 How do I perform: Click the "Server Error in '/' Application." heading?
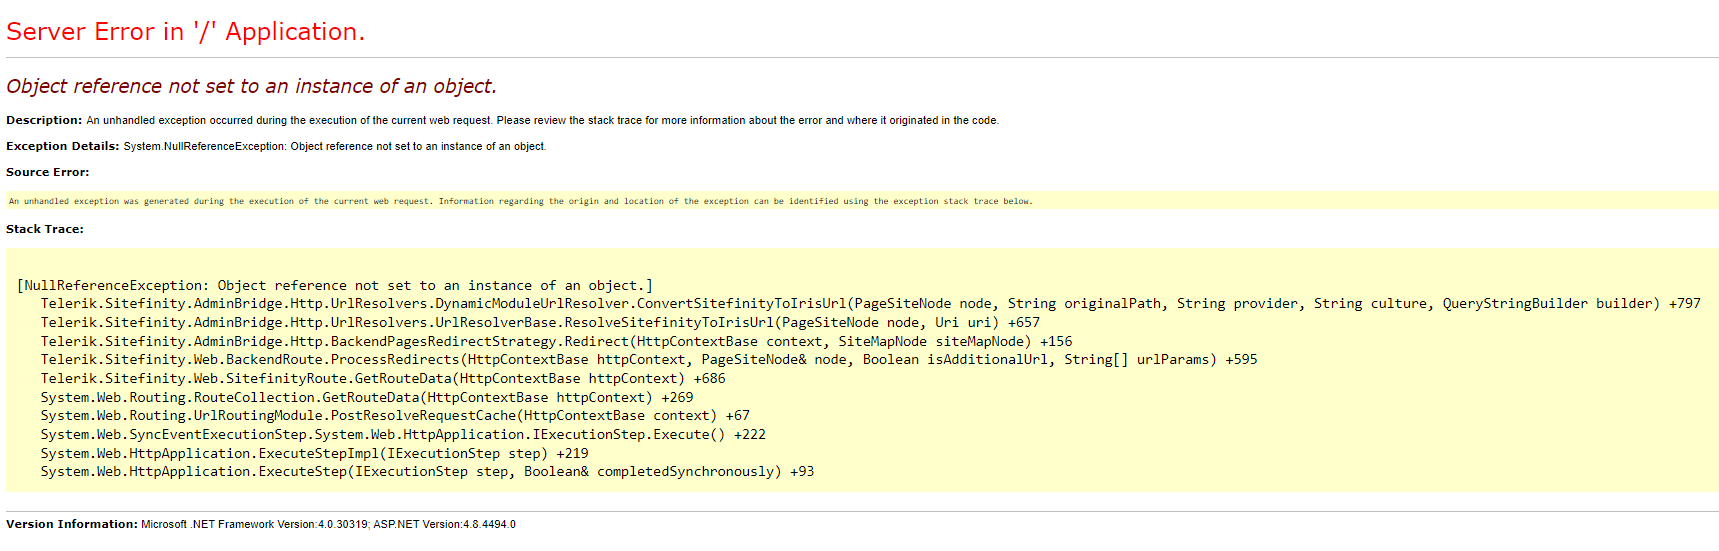click(x=185, y=32)
